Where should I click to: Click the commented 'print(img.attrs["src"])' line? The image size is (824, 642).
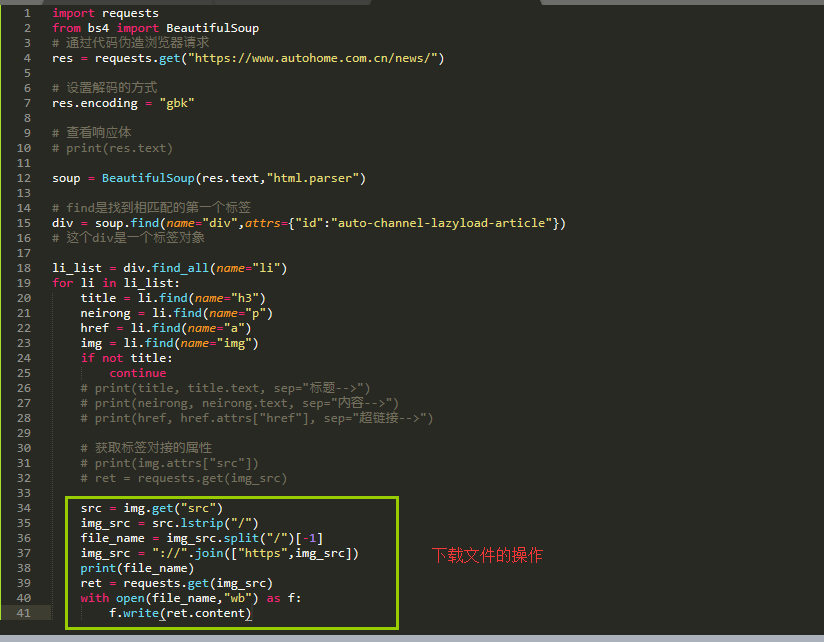(169, 463)
